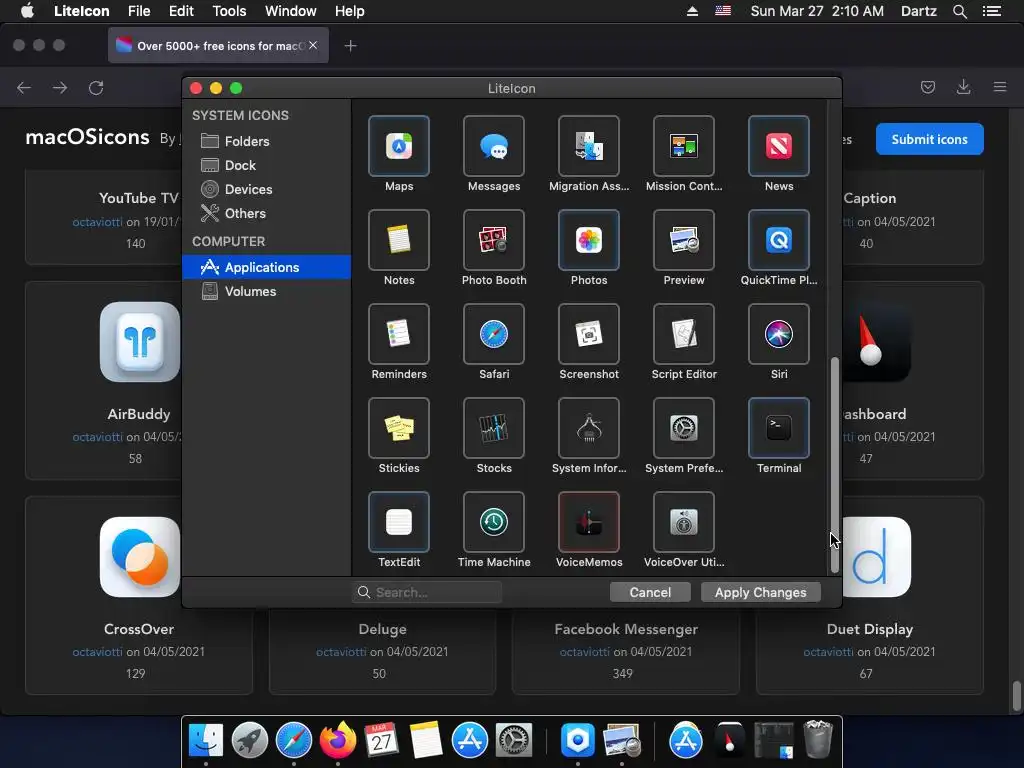1024x768 pixels.
Task: Reload the browser page
Action: [96, 88]
